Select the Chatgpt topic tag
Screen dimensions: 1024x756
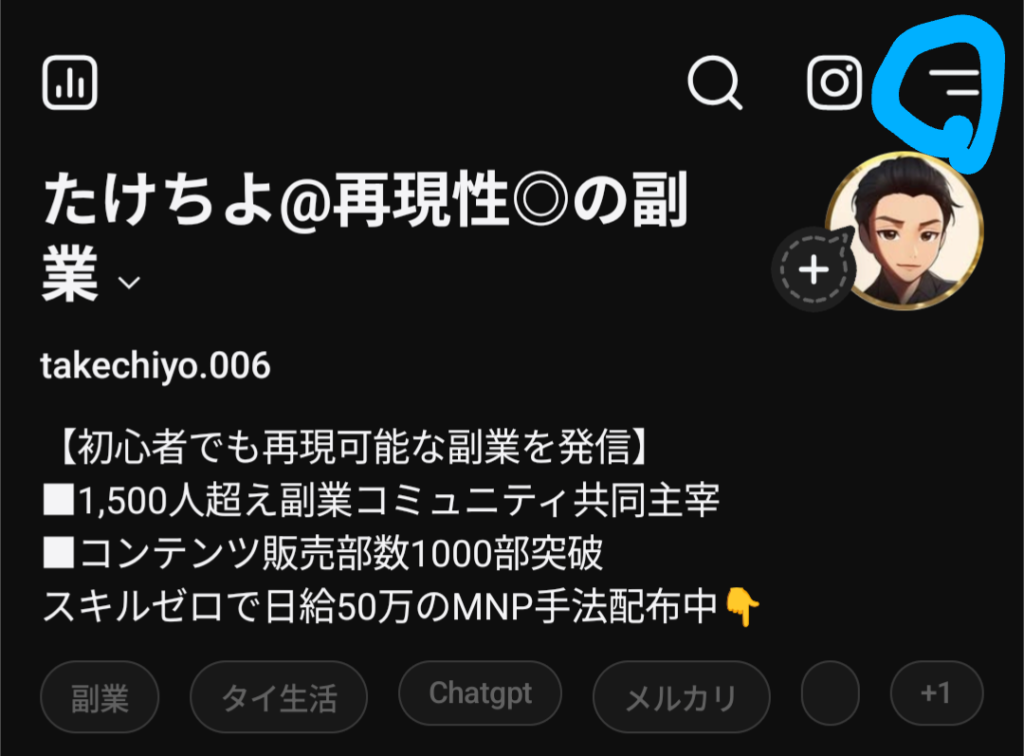[x=480, y=693]
